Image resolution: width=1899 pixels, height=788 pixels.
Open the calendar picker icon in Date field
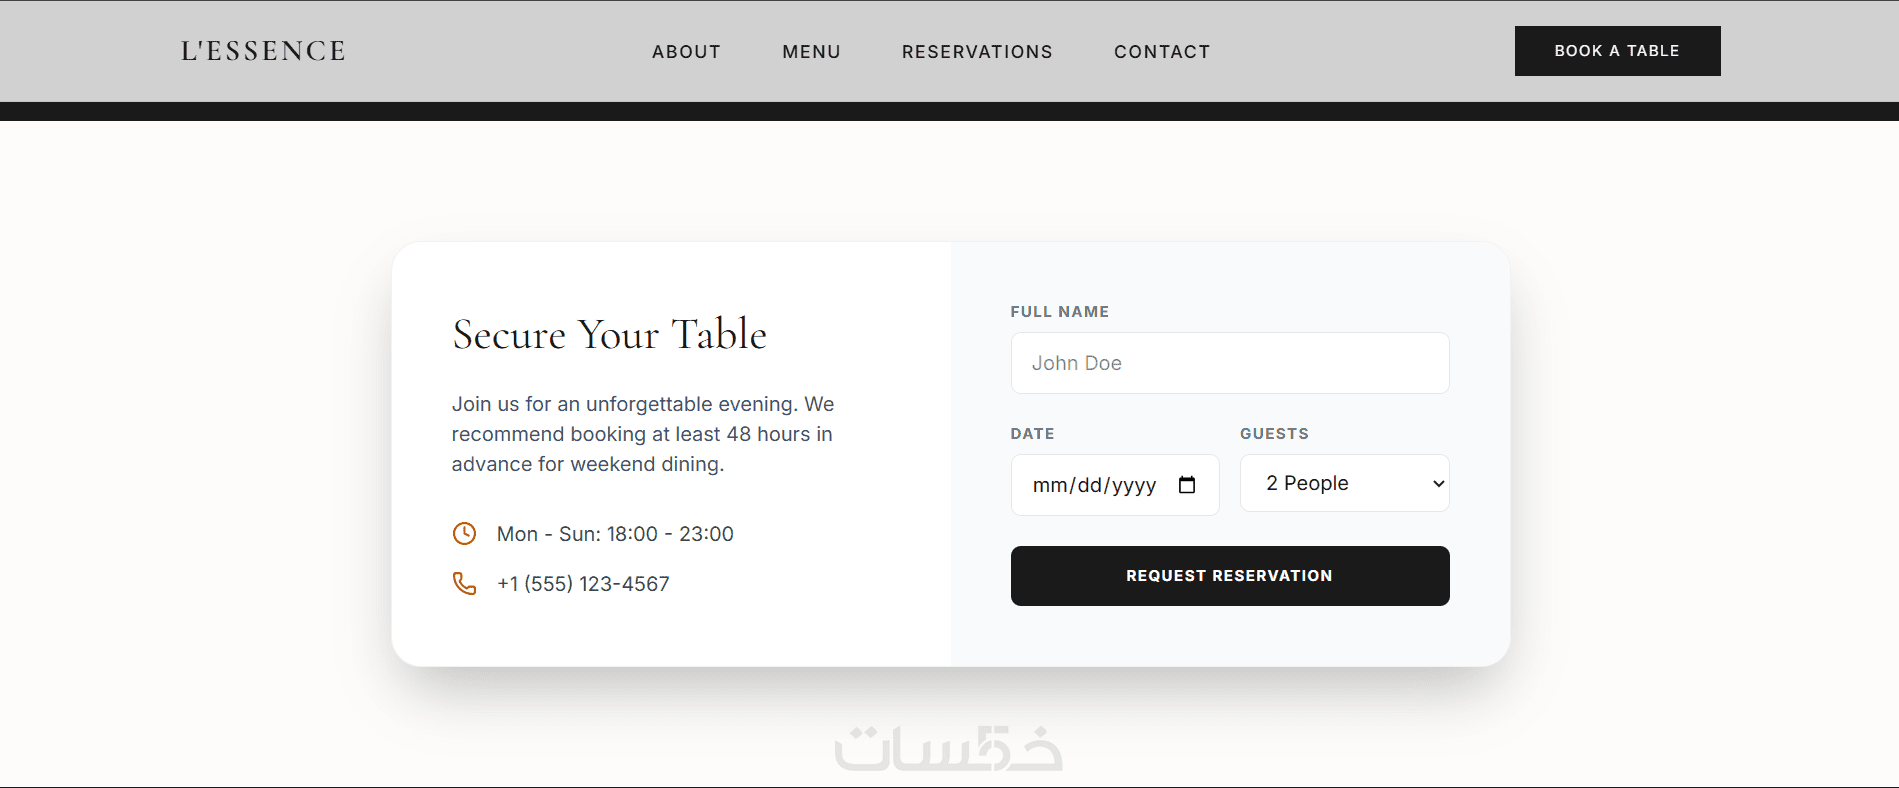pos(1187,485)
